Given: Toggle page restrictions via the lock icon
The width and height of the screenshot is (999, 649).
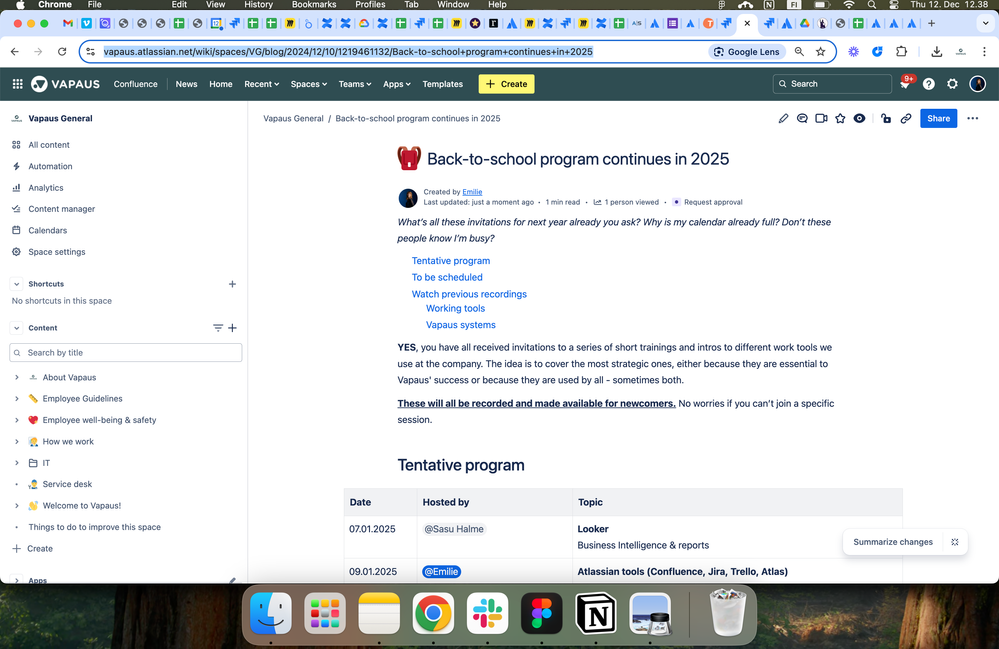Looking at the screenshot, I should 884,118.
